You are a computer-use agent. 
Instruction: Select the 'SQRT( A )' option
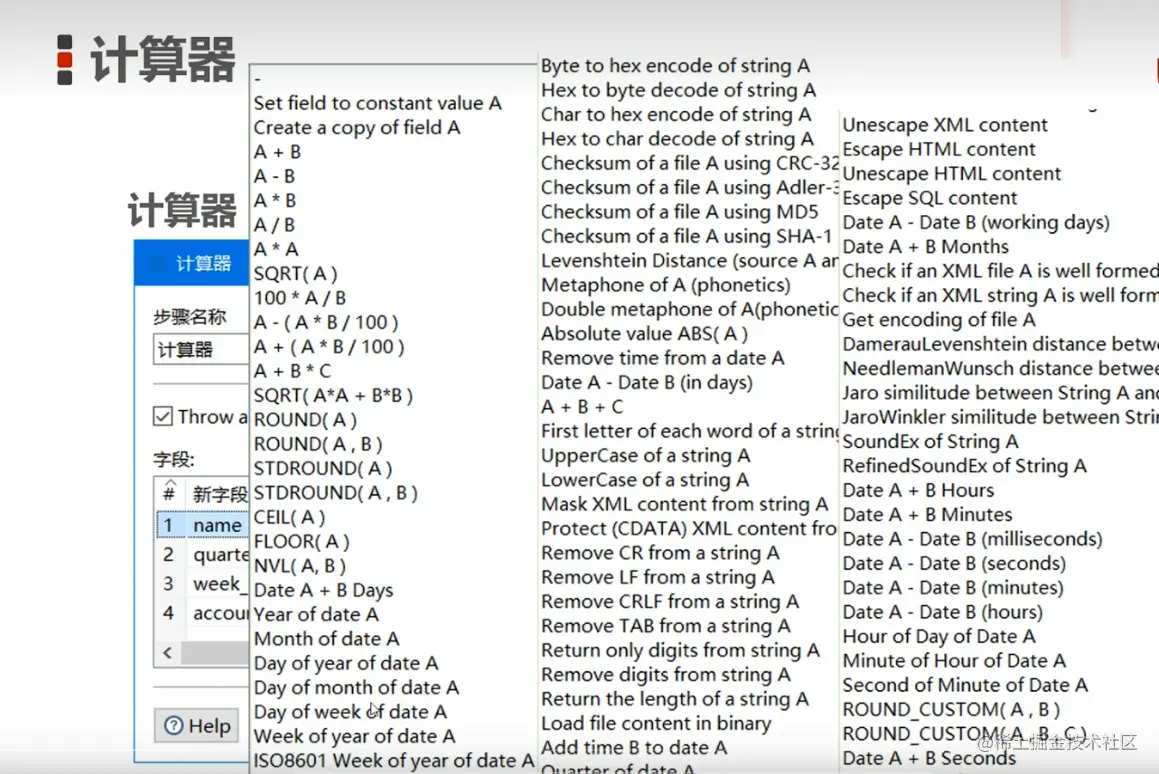tap(296, 274)
